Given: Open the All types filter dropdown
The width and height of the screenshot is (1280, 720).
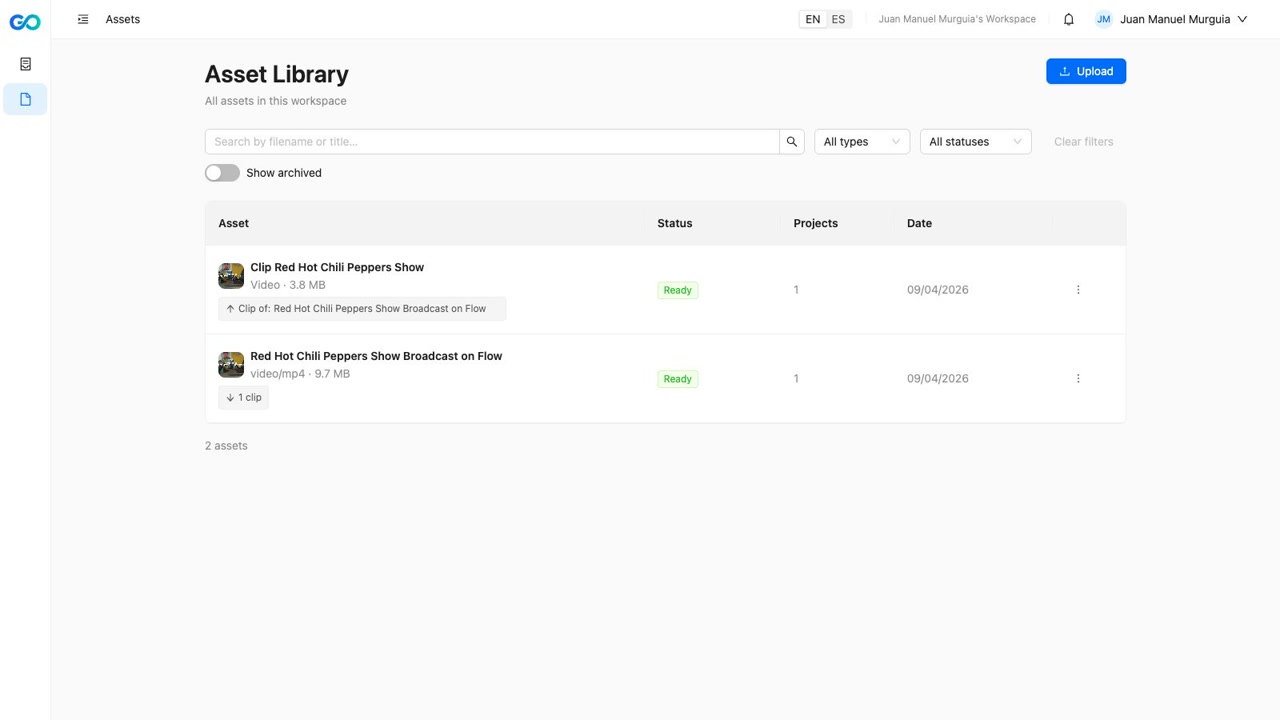Looking at the screenshot, I should [x=862, y=142].
